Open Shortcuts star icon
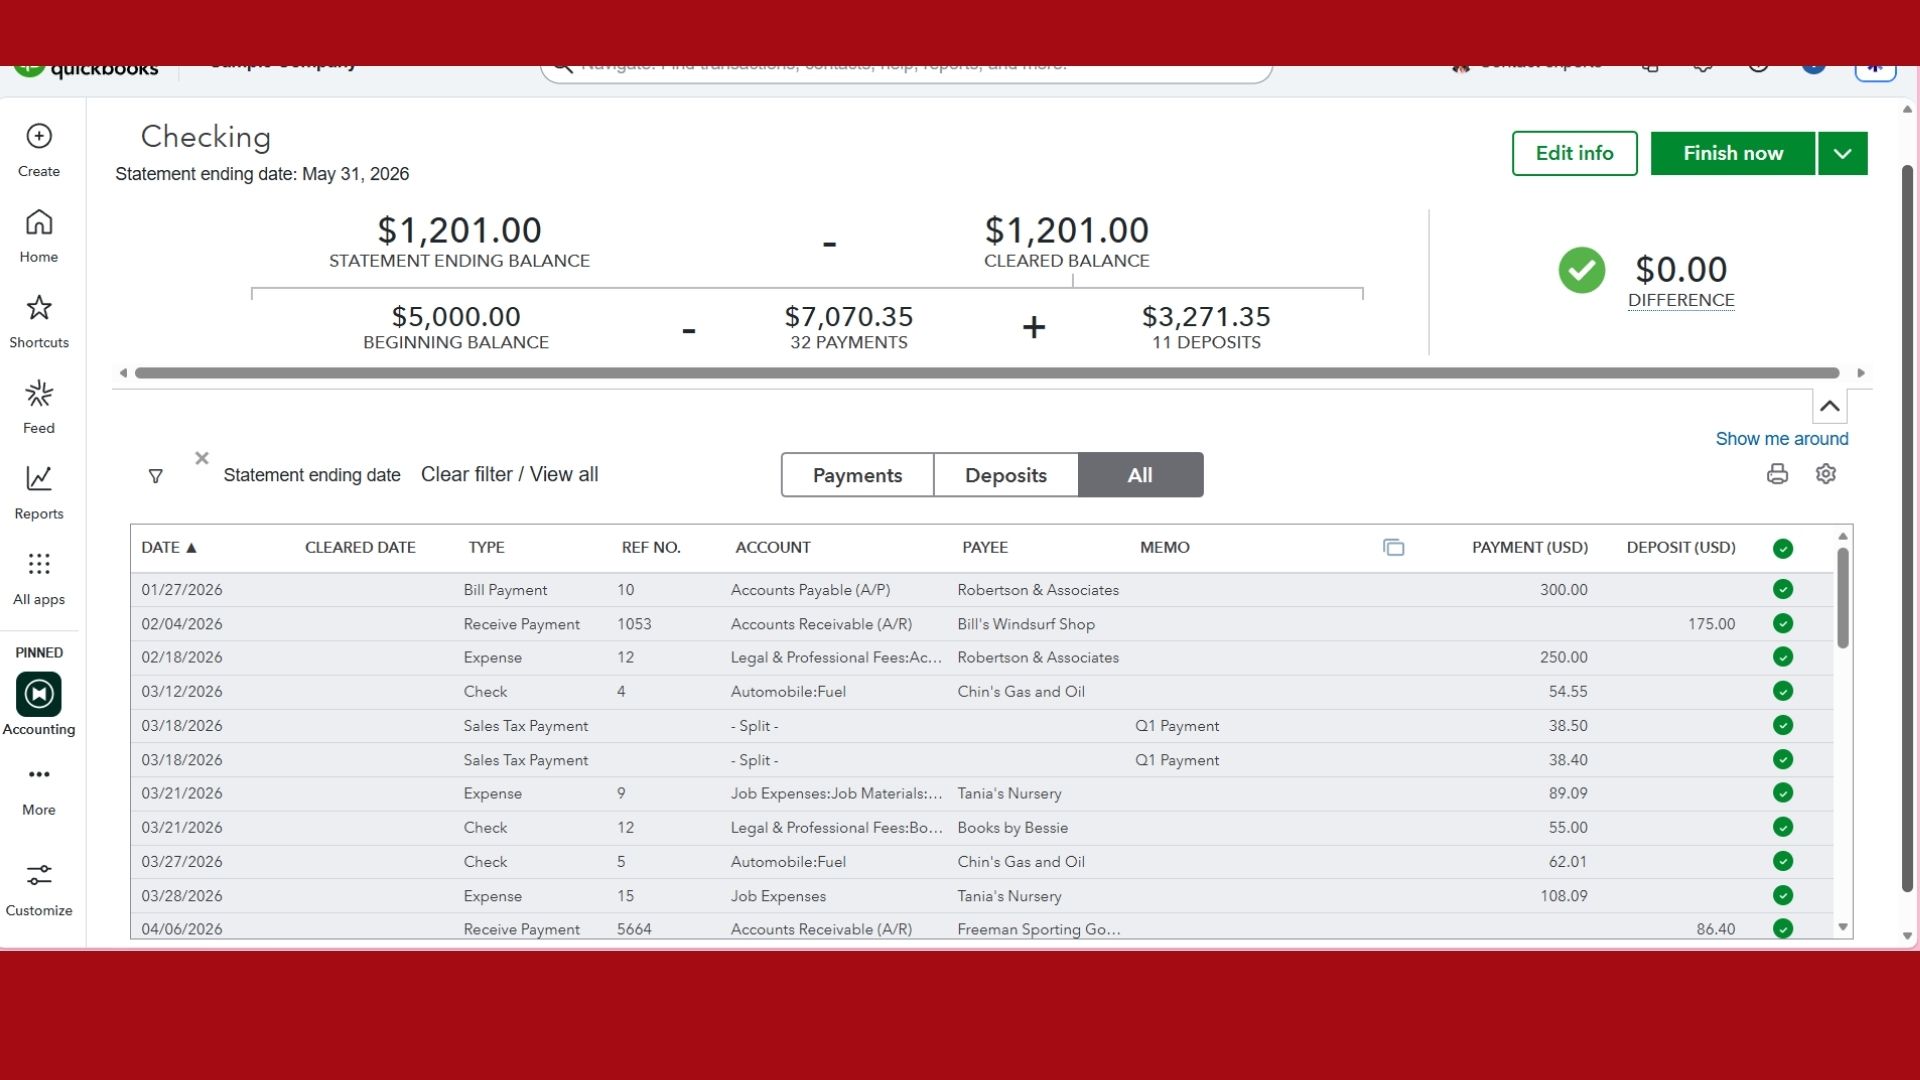 tap(39, 307)
